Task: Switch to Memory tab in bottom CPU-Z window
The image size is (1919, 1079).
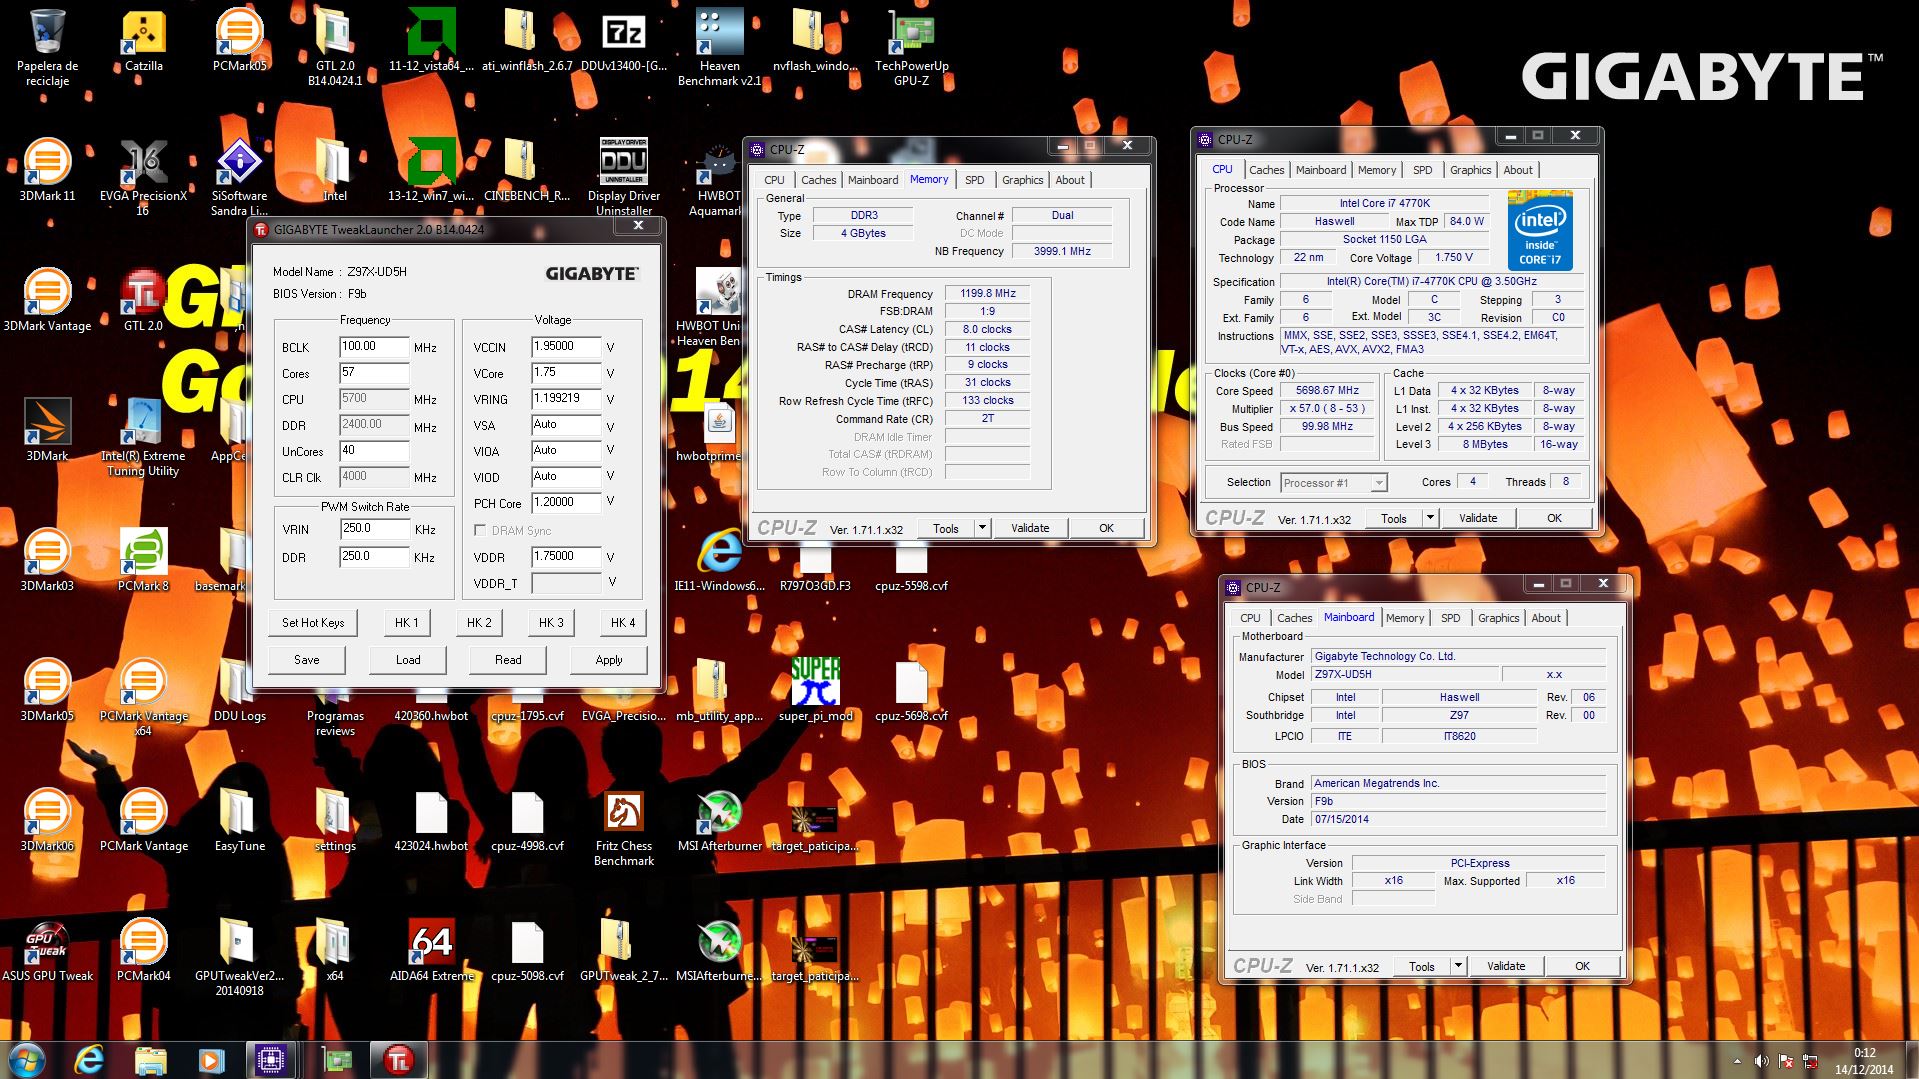Action: tap(1404, 618)
